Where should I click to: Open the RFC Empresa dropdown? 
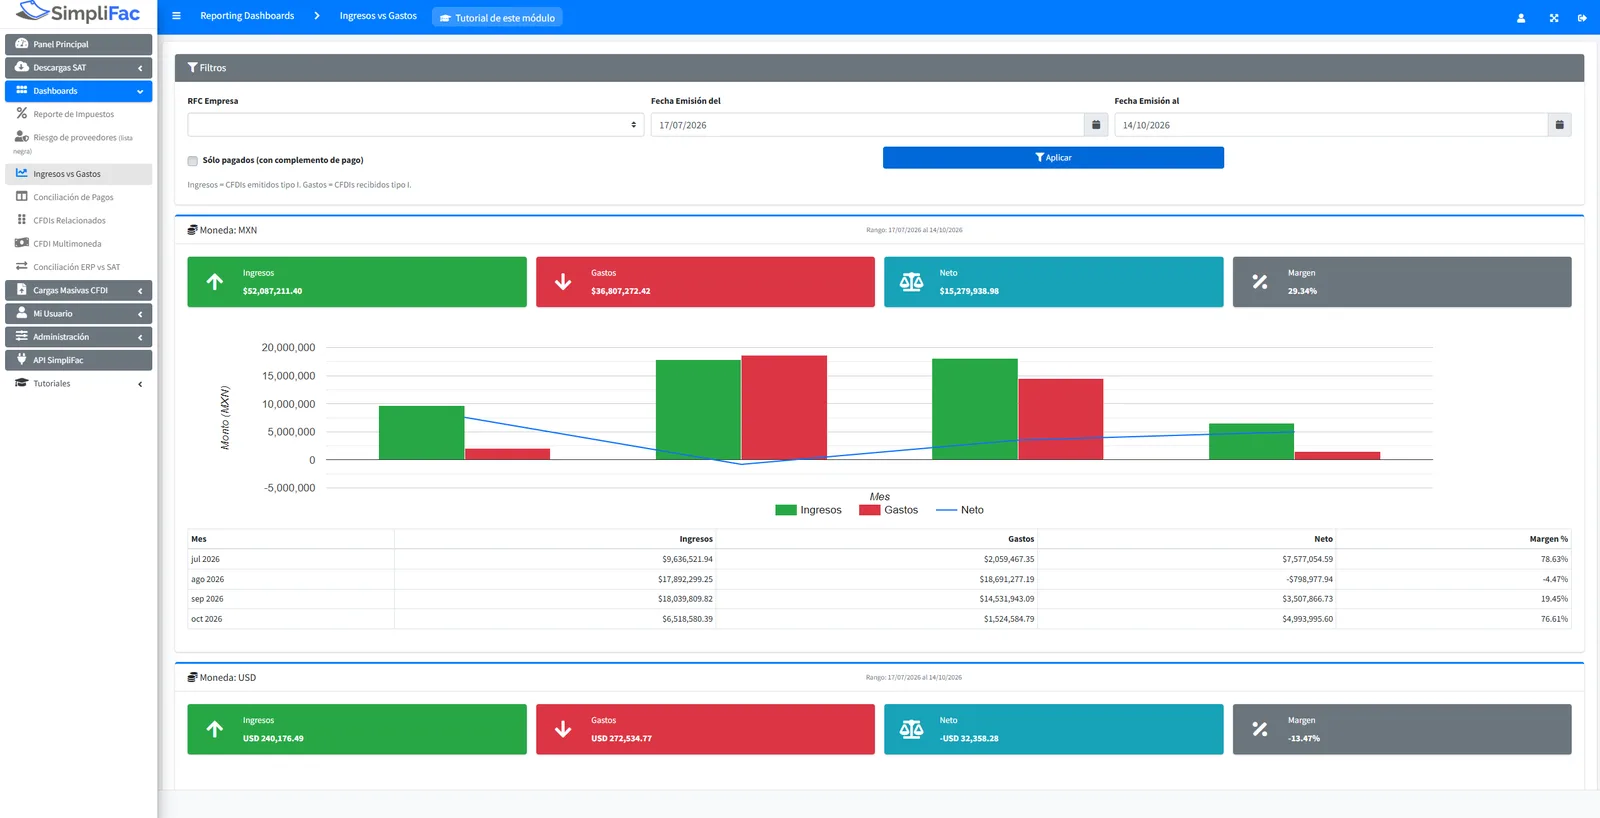(x=416, y=125)
